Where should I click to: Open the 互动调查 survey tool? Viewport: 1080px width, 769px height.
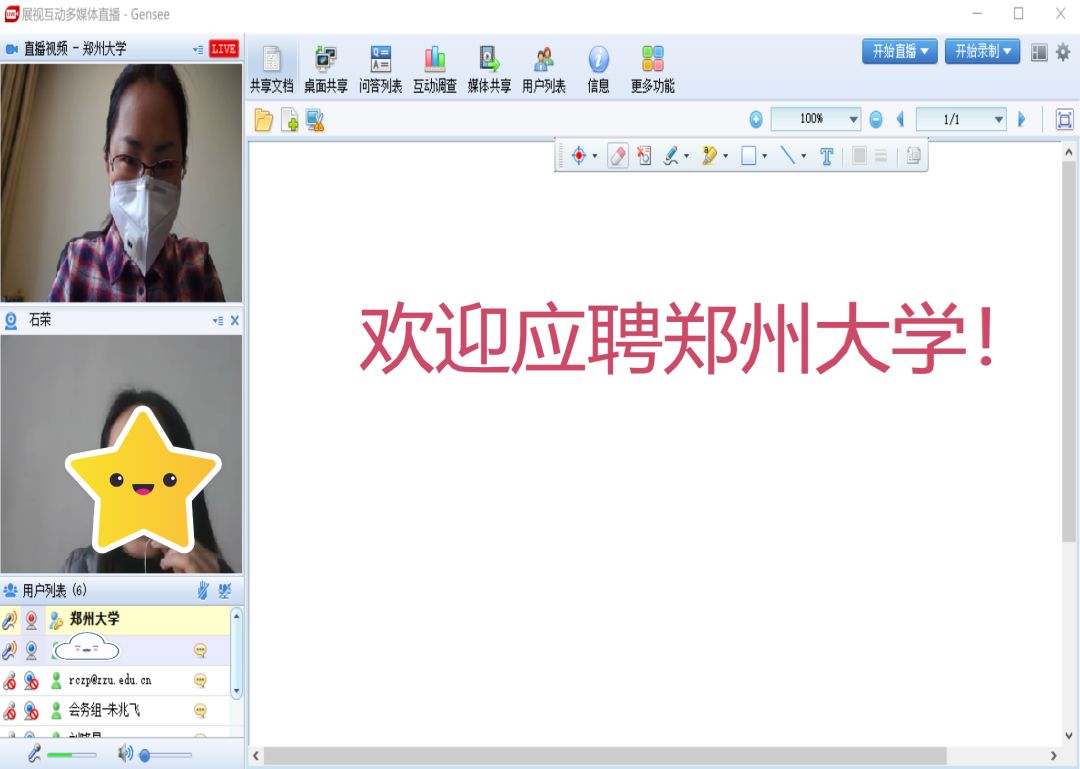pos(434,70)
